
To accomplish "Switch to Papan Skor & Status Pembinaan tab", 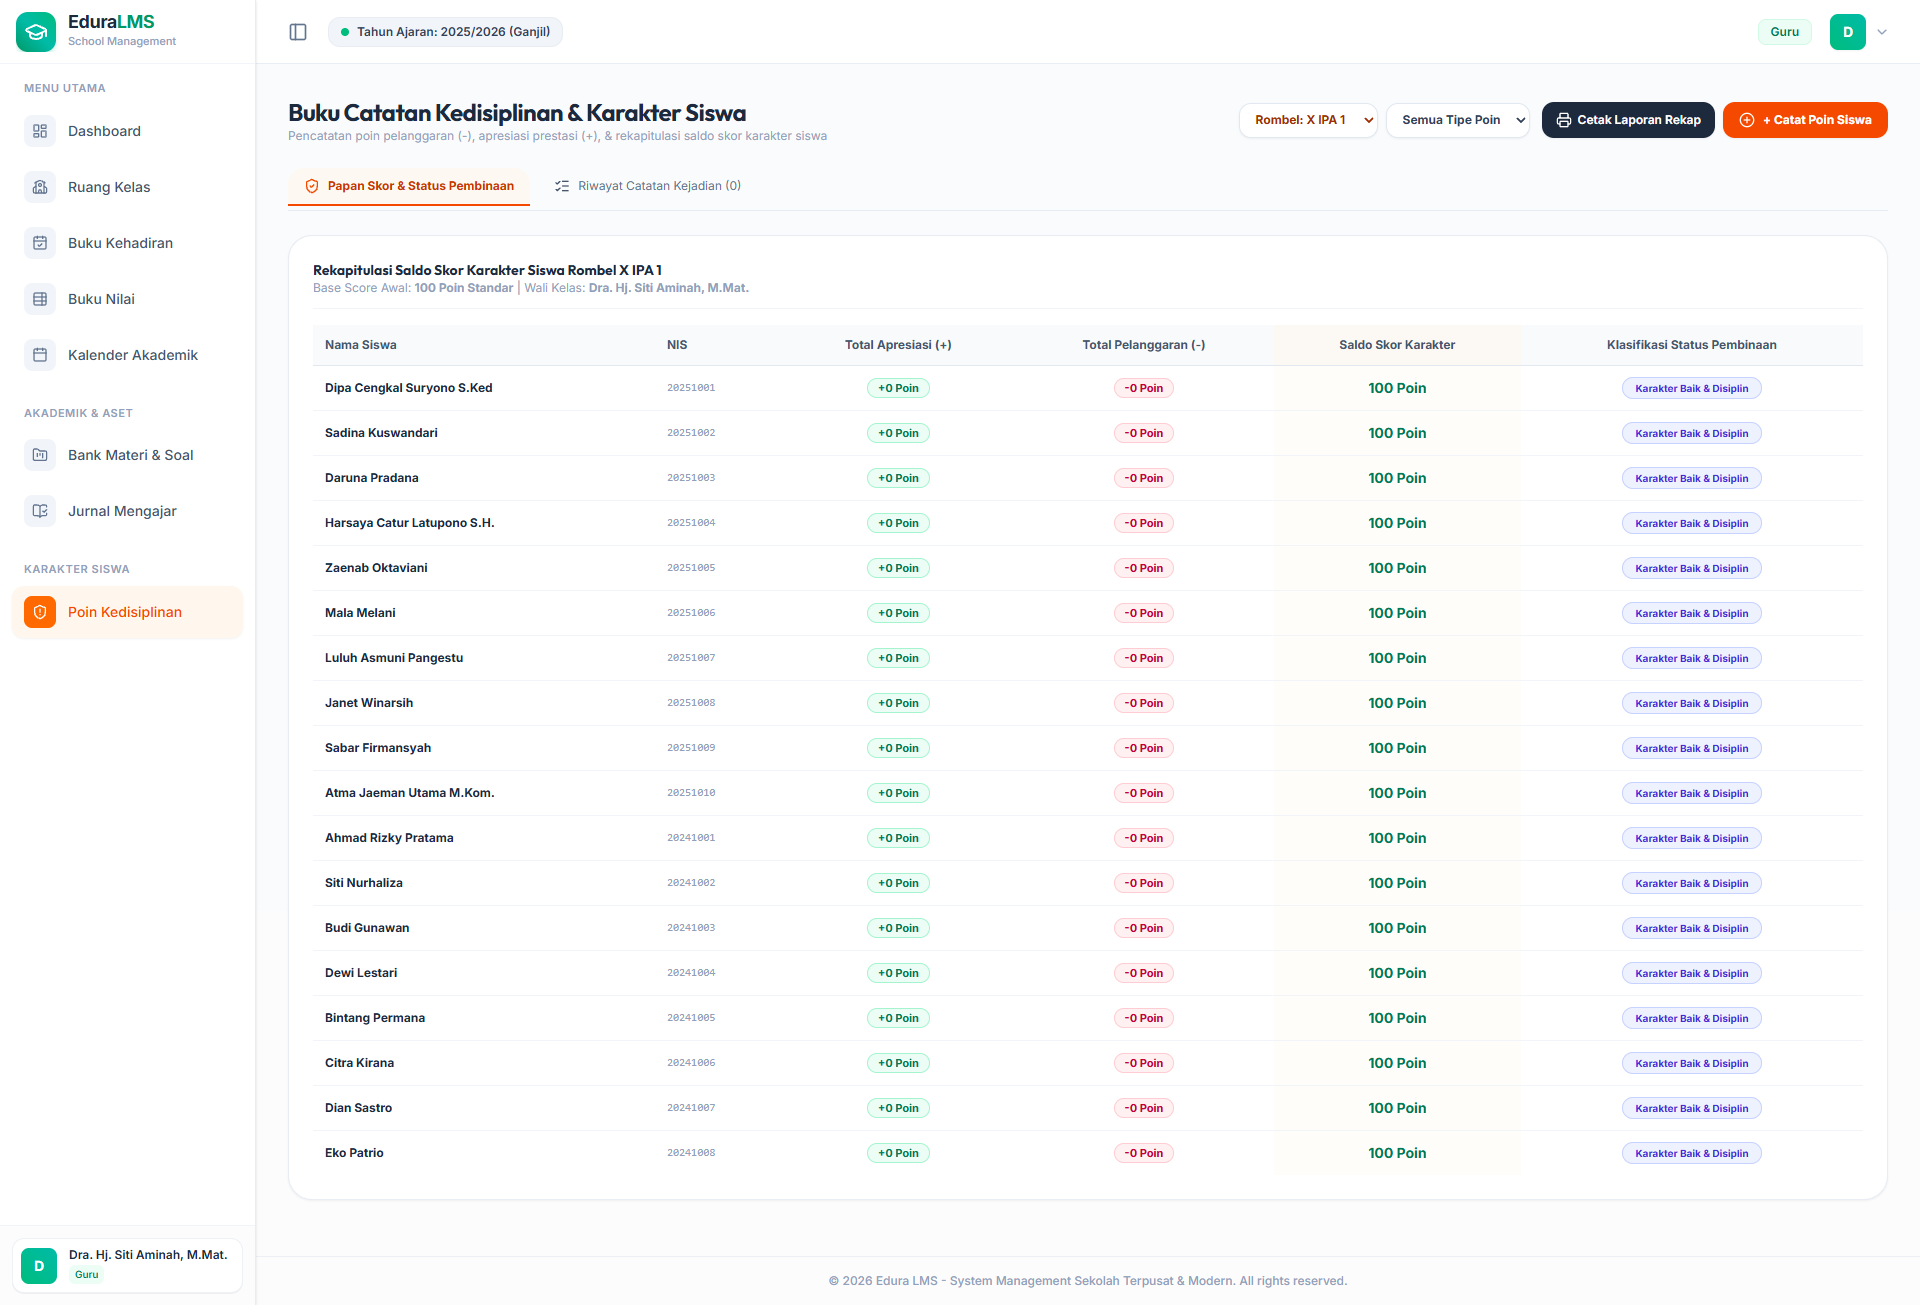I will (409, 186).
